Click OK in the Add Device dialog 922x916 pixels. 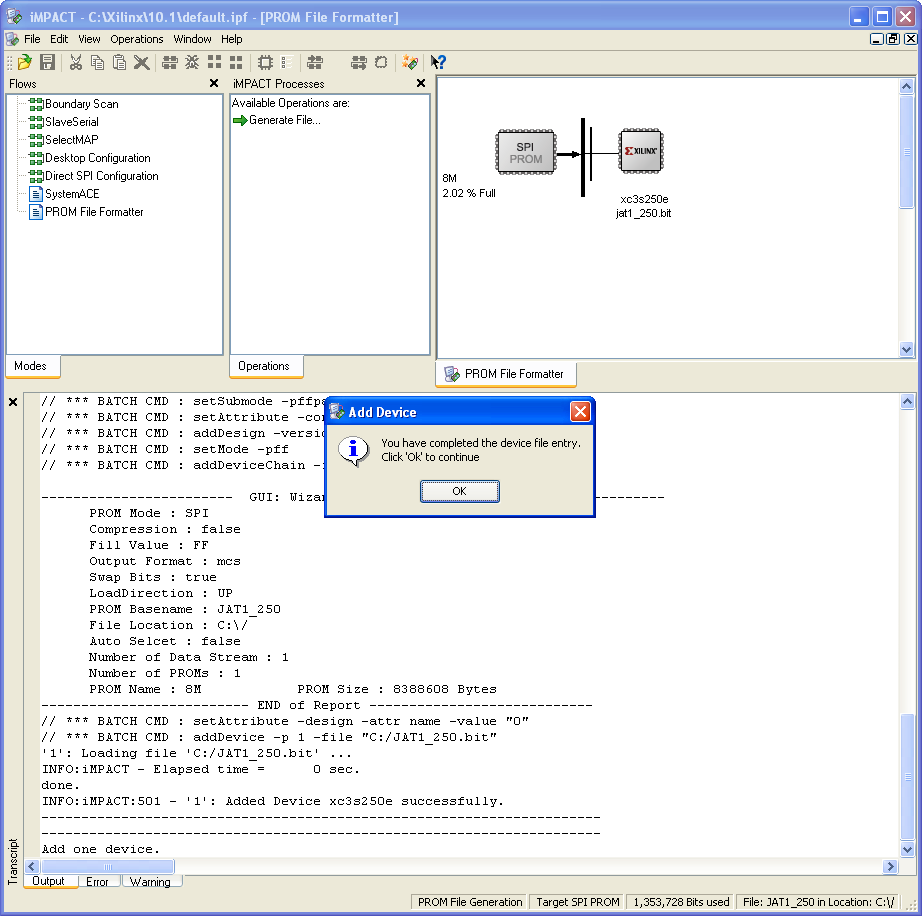point(460,492)
